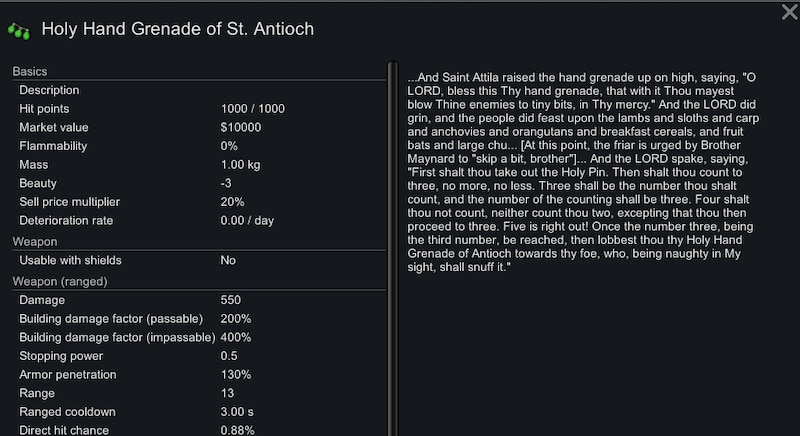Select the Hit points stat row

[x=199, y=109]
